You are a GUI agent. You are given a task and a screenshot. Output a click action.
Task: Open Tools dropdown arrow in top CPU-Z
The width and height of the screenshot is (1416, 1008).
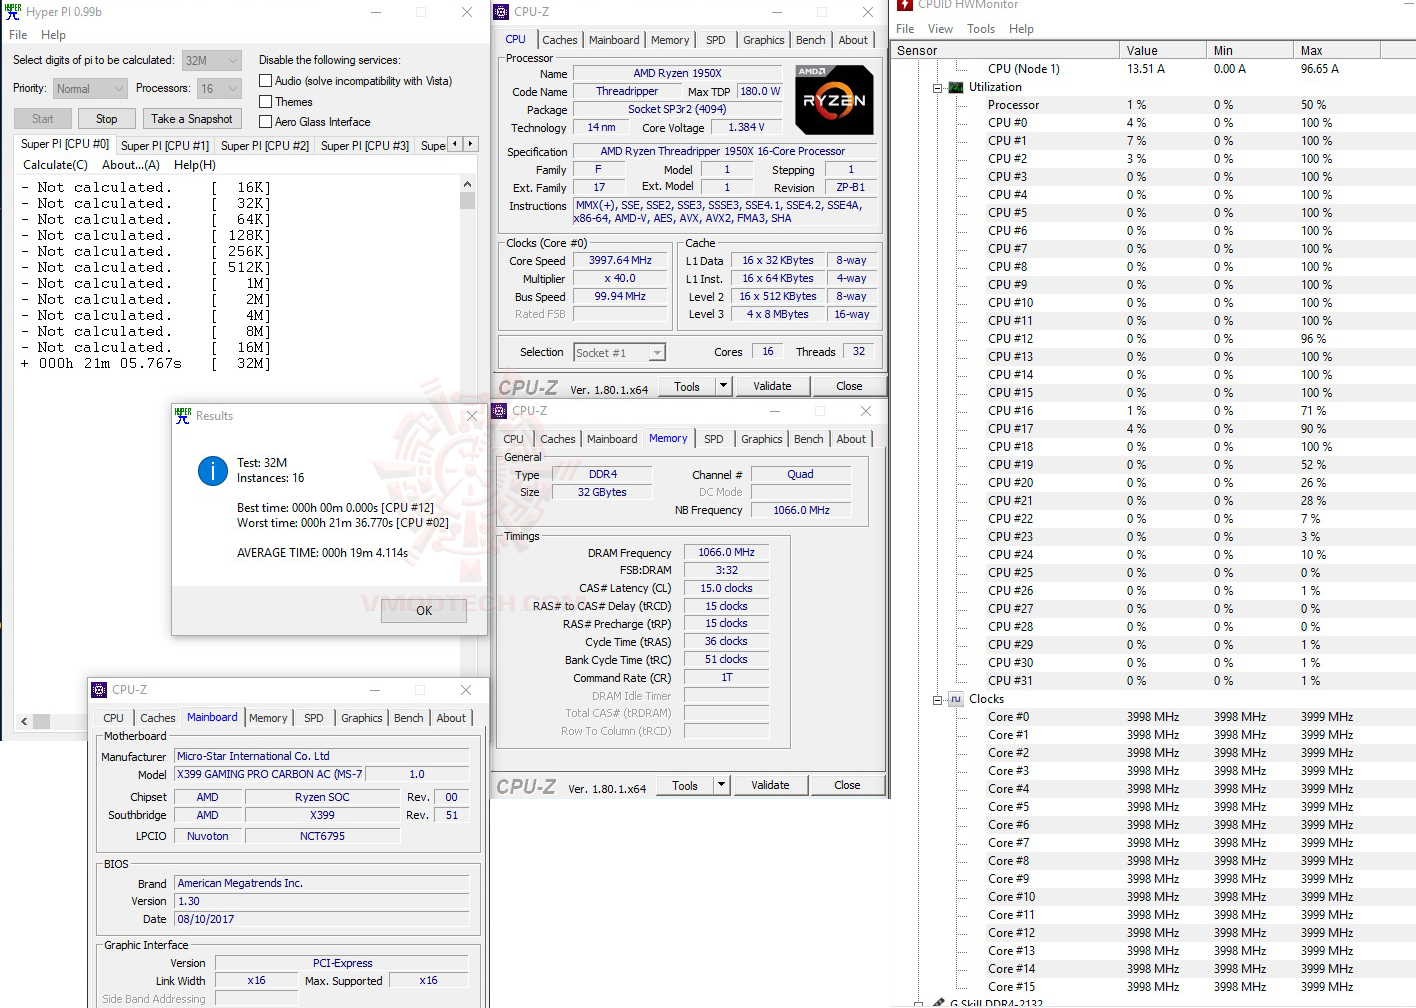(724, 386)
